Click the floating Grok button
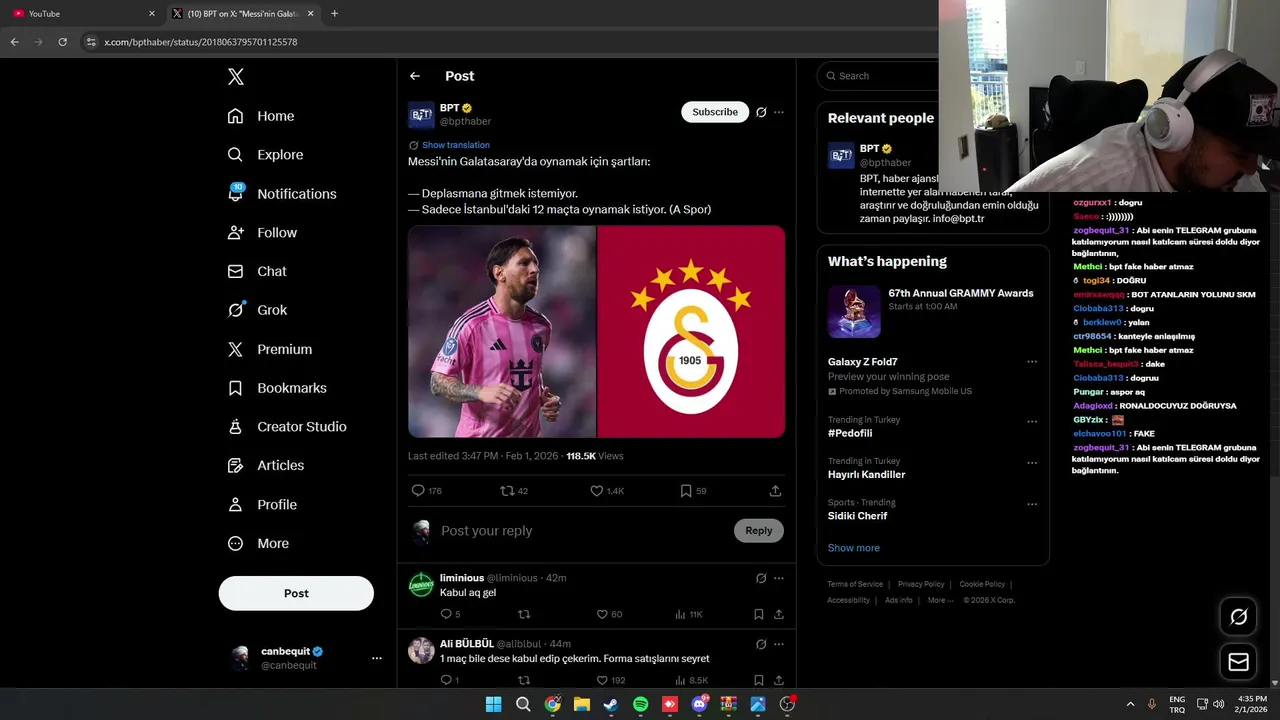Viewport: 1280px width, 720px height. pos(1238,617)
